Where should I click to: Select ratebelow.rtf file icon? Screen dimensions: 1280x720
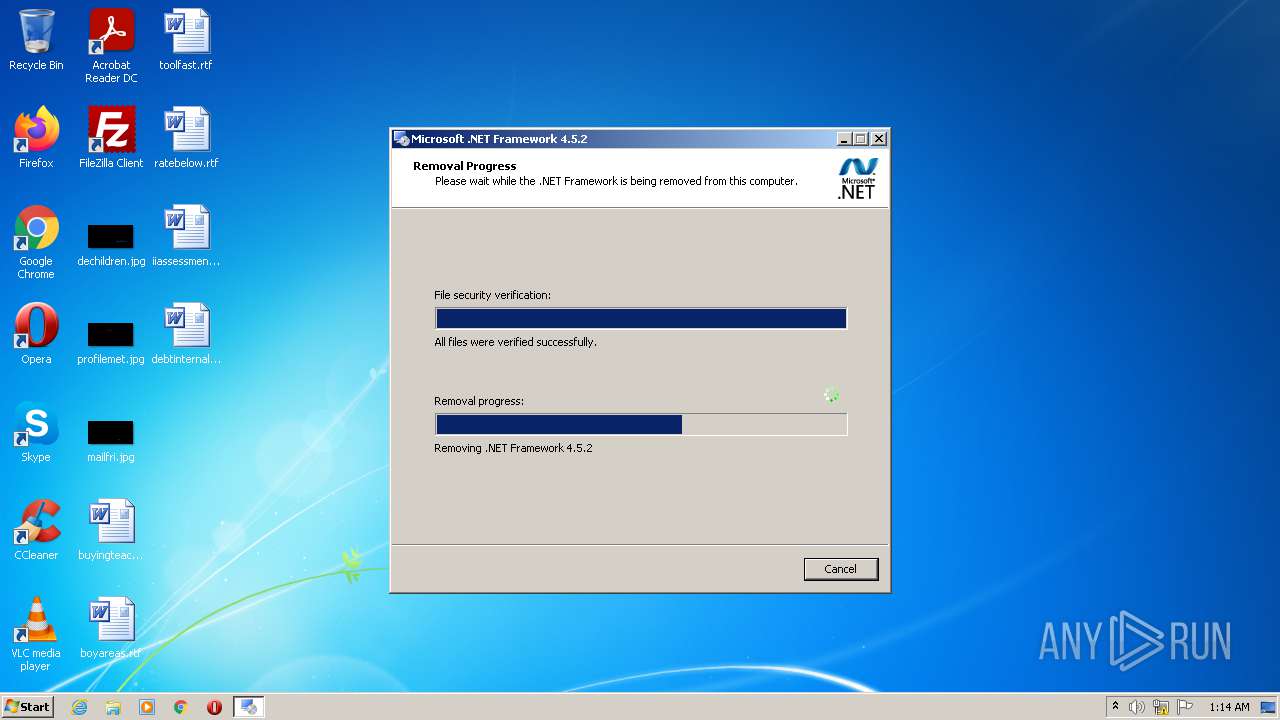[x=186, y=138]
